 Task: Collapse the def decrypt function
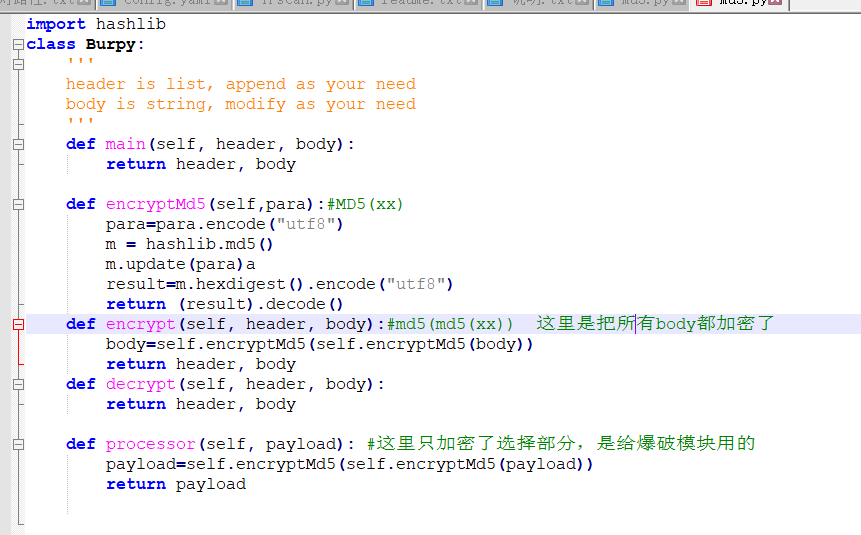coord(18,385)
